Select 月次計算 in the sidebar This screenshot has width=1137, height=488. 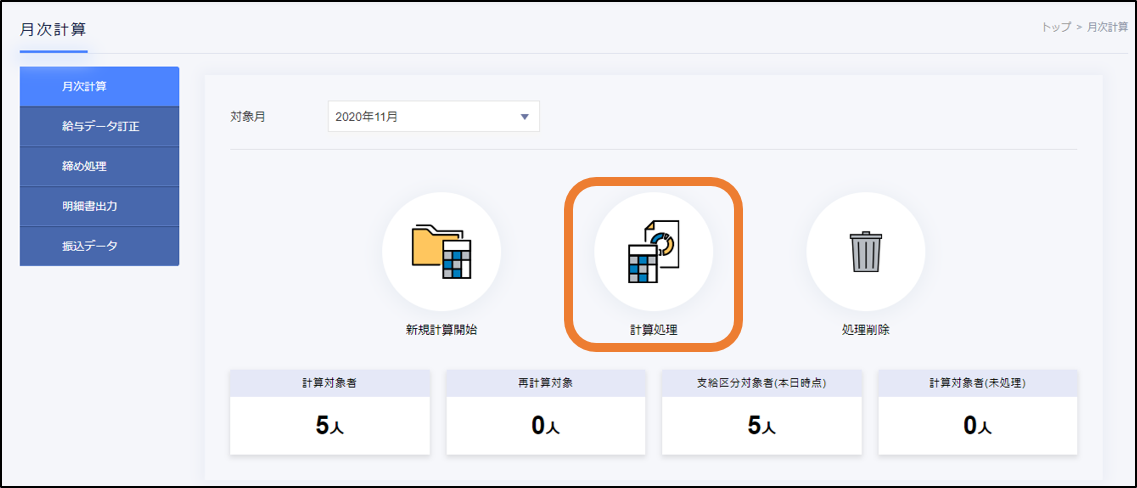(99, 87)
